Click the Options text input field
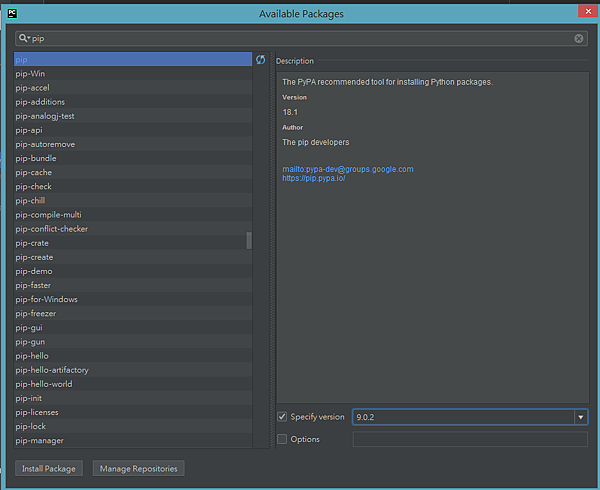This screenshot has height=490, width=600. (x=470, y=439)
